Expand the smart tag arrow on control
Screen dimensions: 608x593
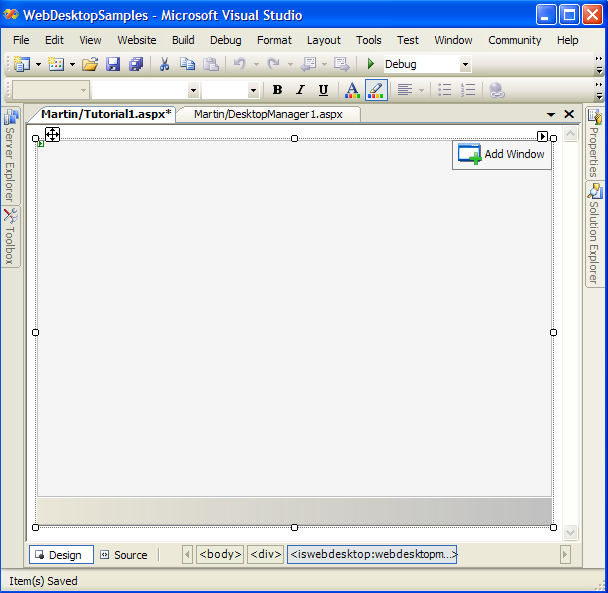[x=542, y=136]
